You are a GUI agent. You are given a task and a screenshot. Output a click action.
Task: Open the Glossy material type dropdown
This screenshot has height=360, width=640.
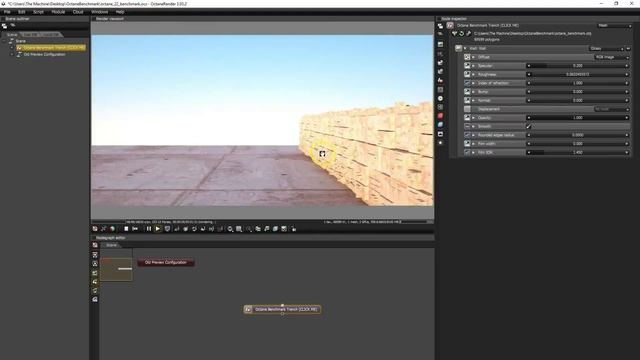(607, 49)
